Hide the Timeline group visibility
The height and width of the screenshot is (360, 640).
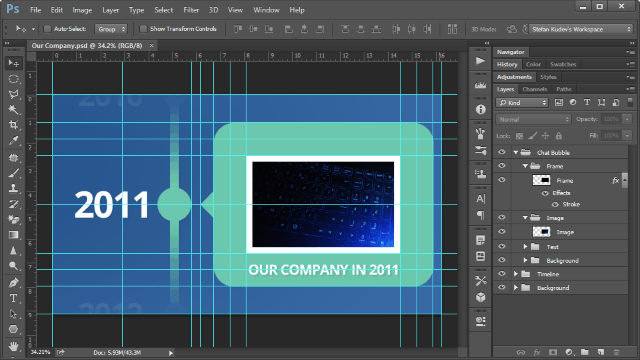pyautogui.click(x=502, y=274)
